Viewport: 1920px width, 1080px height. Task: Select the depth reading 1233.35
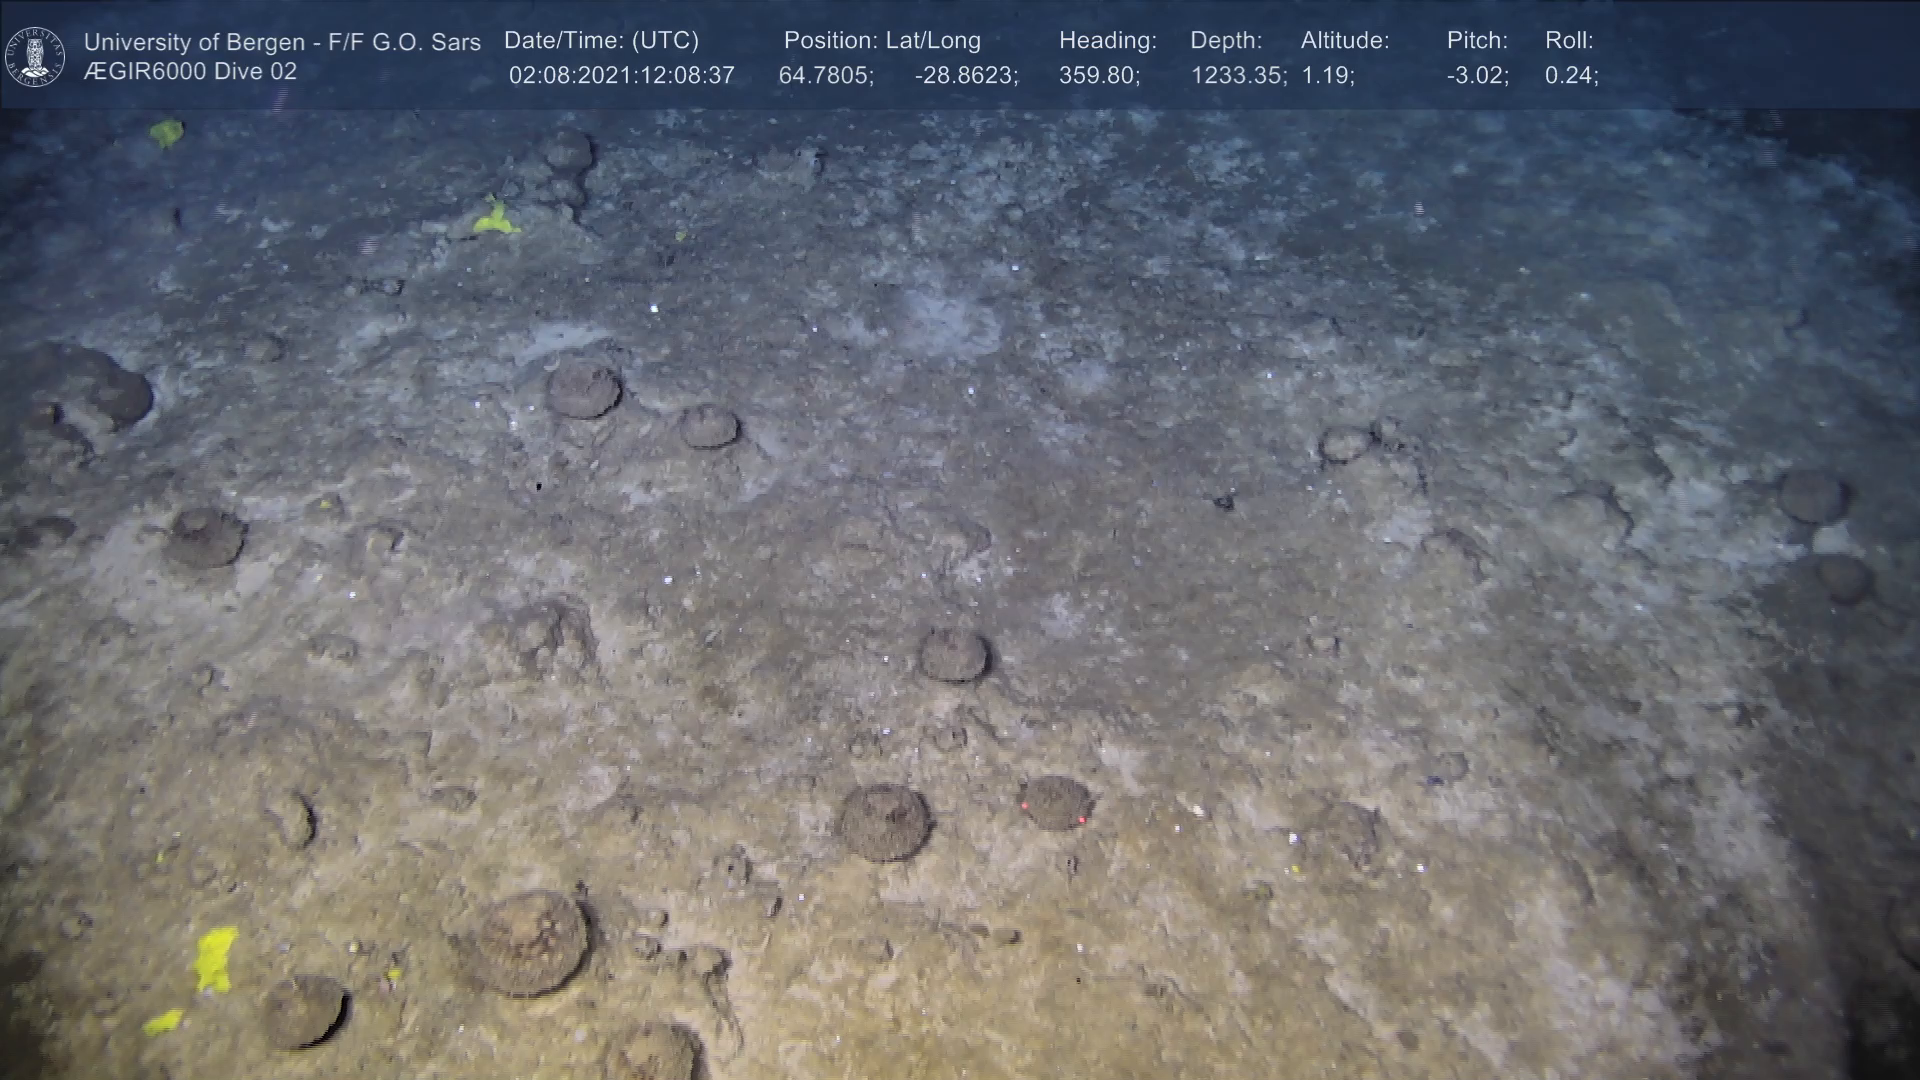tap(1238, 76)
